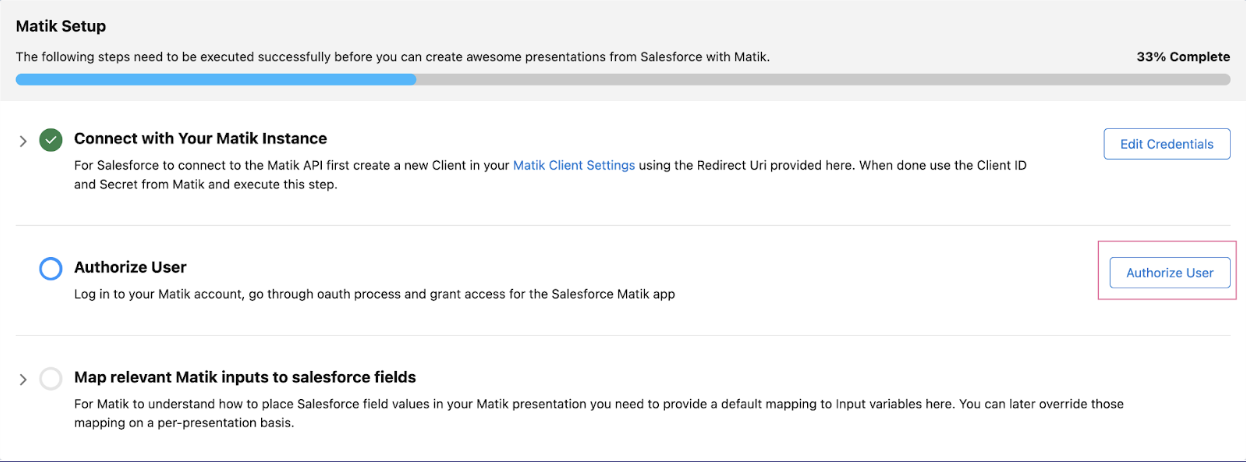Open the Matik Client Settings link
The image size is (1246, 462).
pos(573,165)
